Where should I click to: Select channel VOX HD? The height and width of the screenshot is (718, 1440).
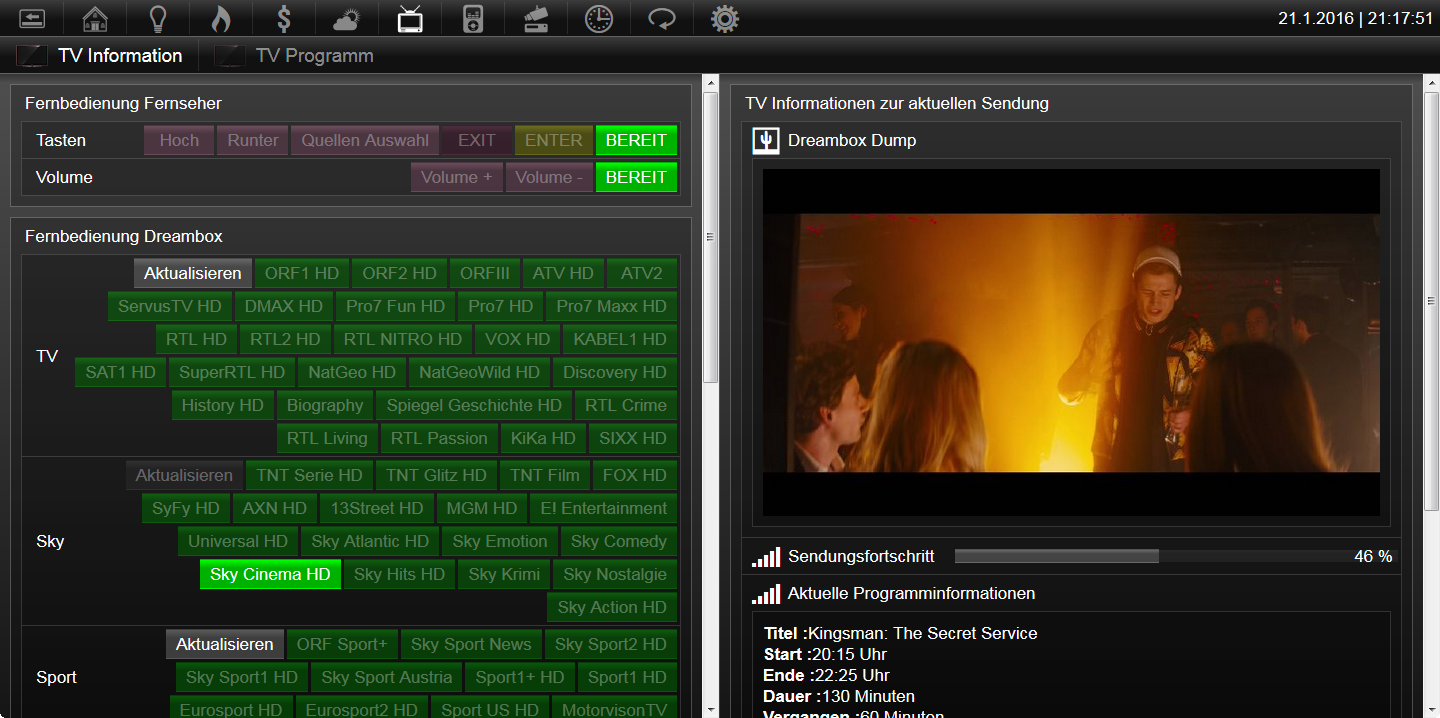click(518, 340)
